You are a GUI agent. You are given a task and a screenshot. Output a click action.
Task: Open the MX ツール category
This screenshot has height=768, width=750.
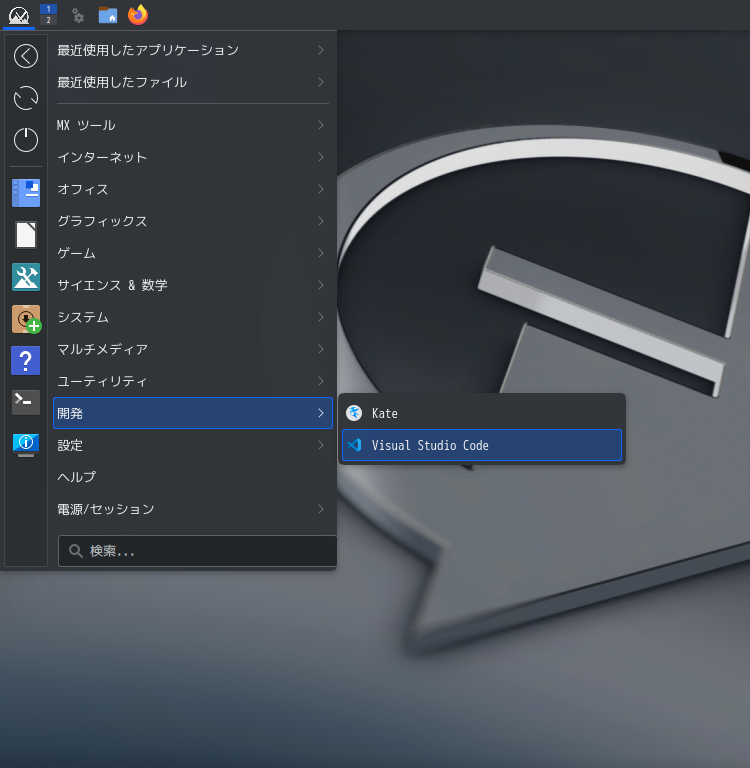click(193, 125)
